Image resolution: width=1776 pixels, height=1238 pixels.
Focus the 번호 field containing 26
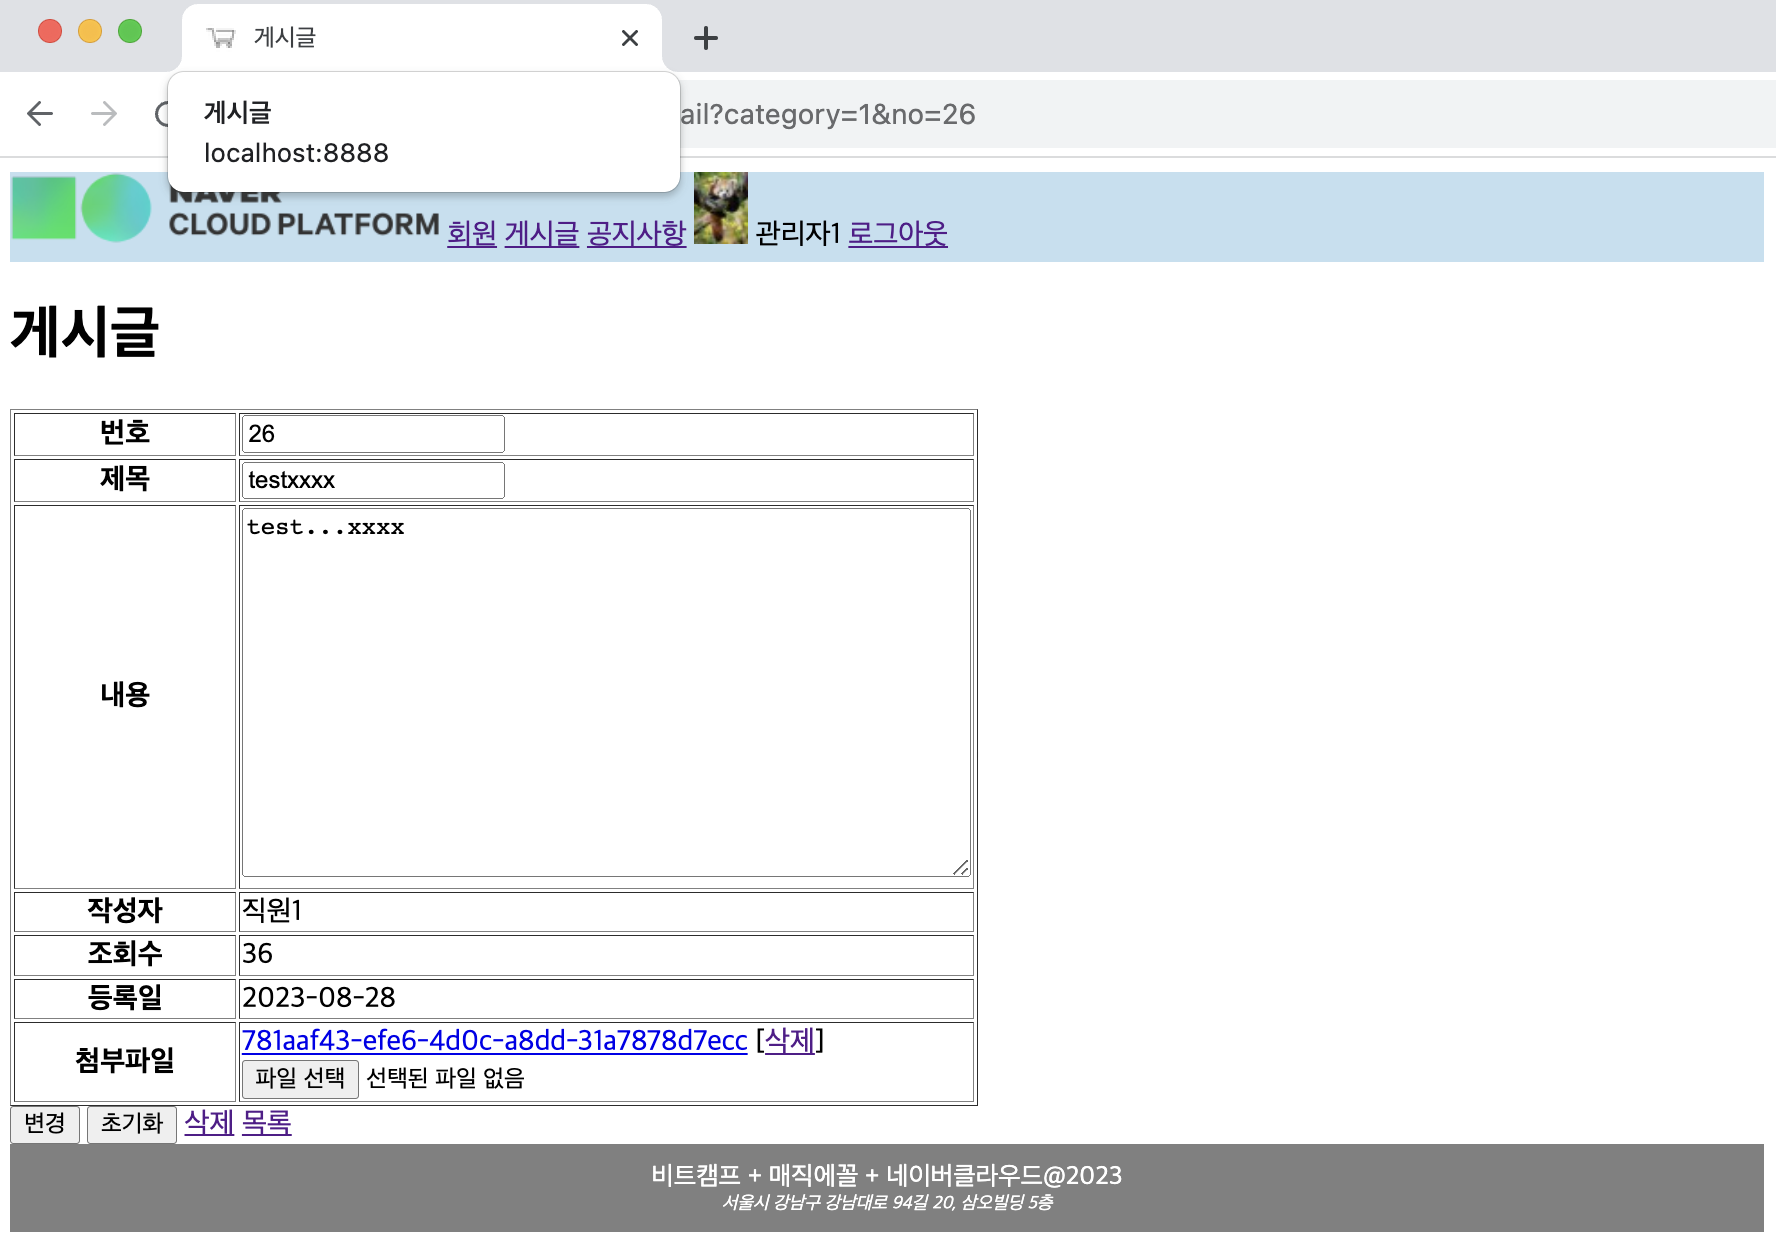(x=373, y=434)
